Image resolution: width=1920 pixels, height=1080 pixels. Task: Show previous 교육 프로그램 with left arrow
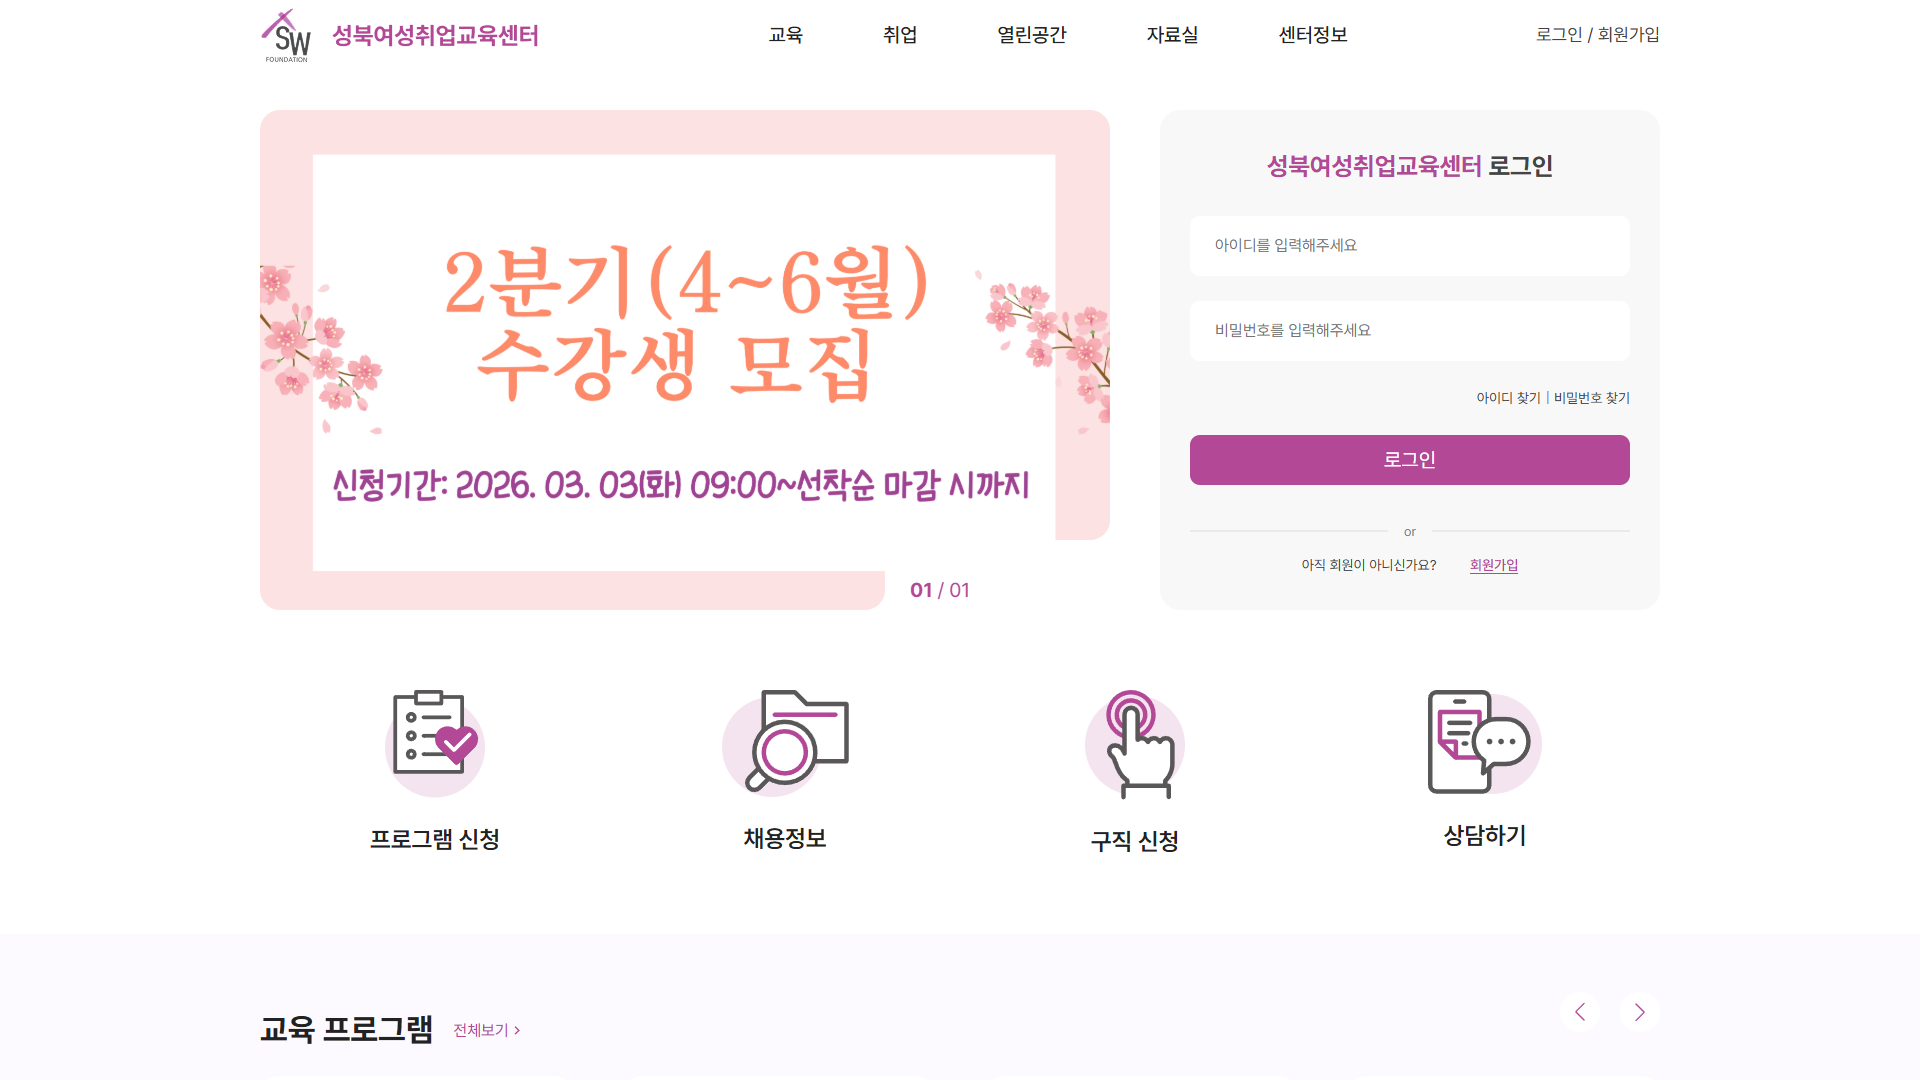(x=1580, y=1012)
